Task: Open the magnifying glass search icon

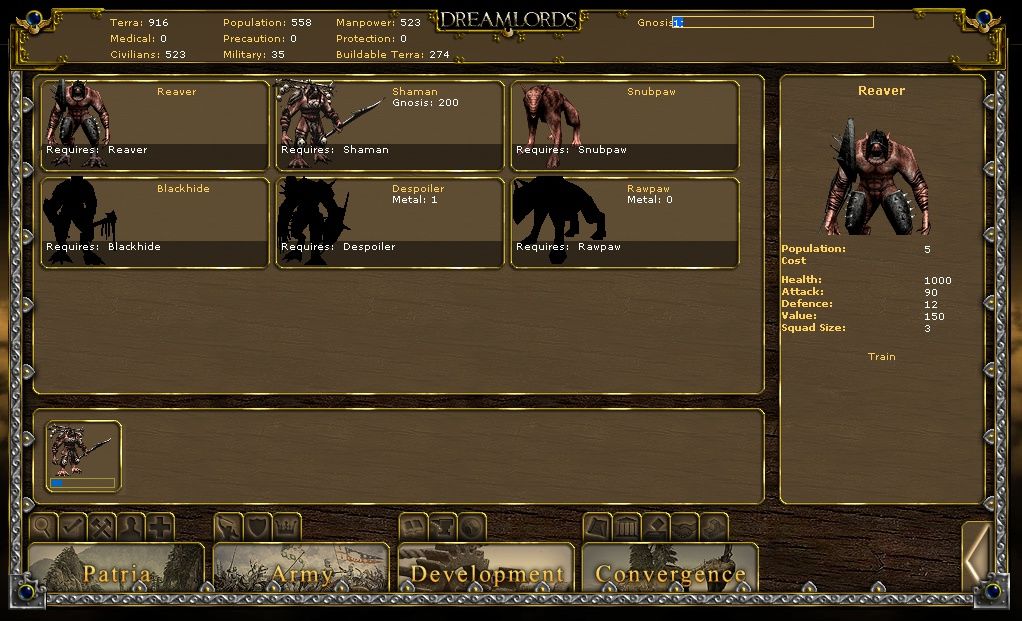Action: point(43,527)
